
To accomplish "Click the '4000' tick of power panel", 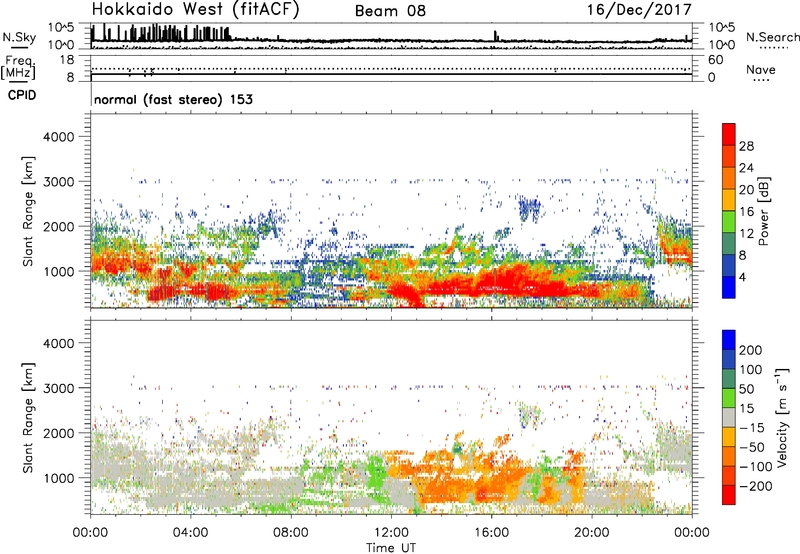I will tap(59, 137).
